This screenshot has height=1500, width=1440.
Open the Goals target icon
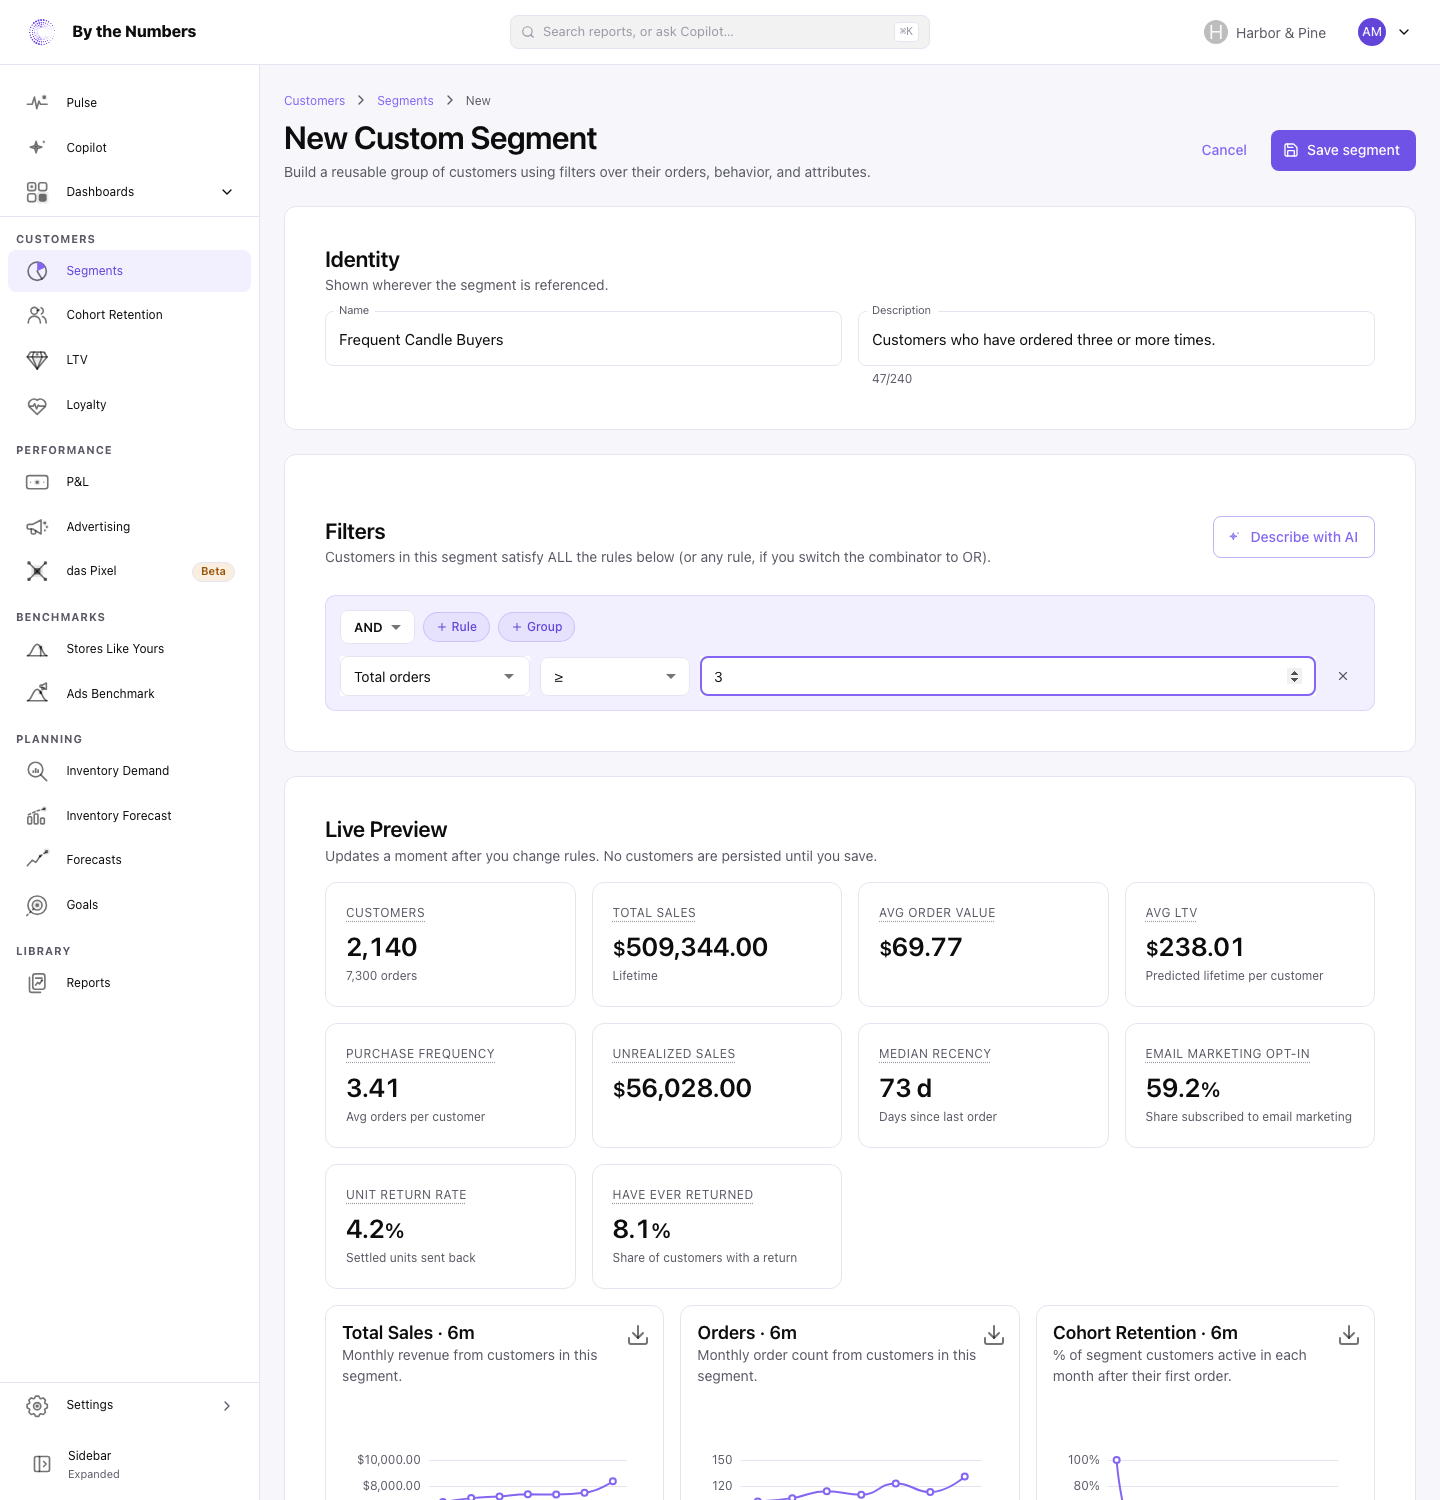37,905
